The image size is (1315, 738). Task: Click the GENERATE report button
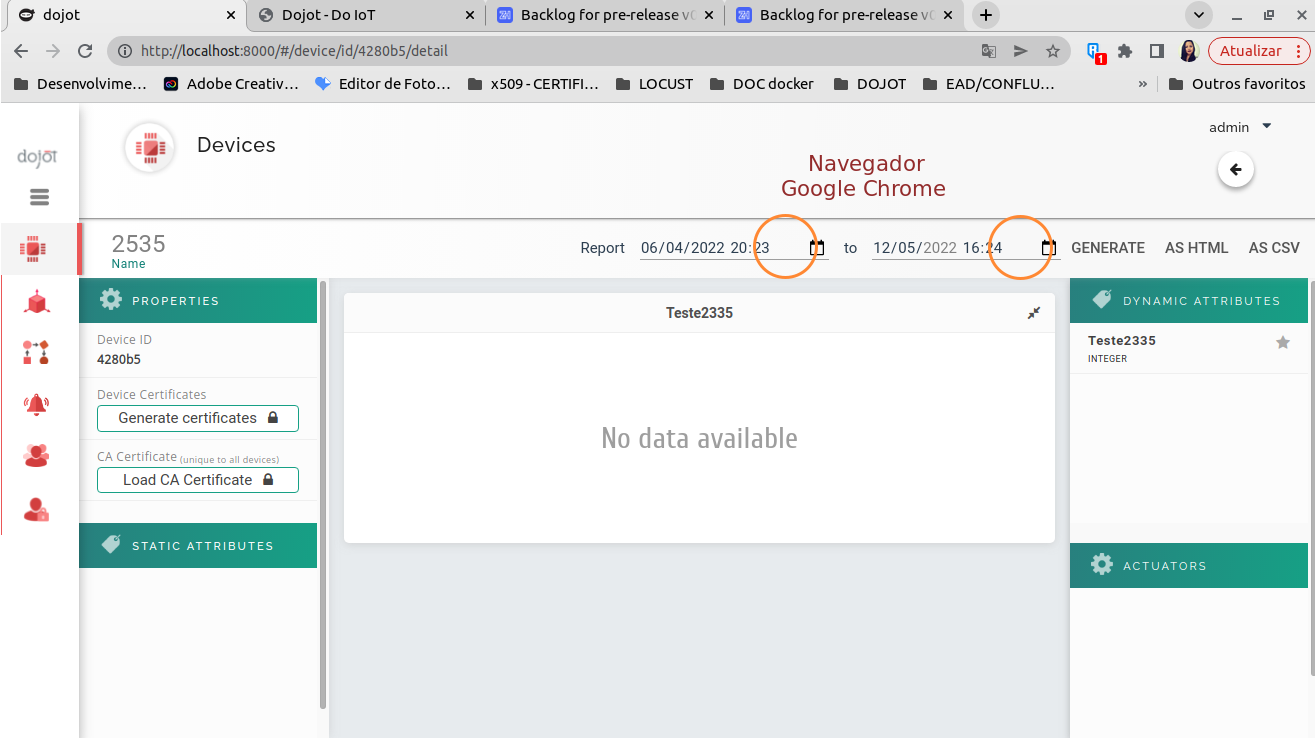[x=1107, y=247]
